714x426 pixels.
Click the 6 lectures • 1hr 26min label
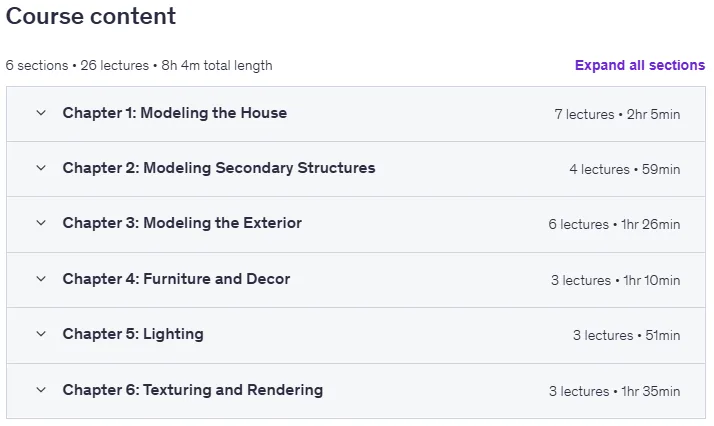614,224
